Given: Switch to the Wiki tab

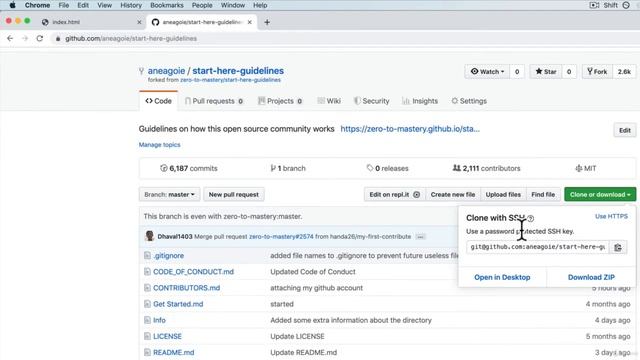Looking at the screenshot, I should point(329,101).
